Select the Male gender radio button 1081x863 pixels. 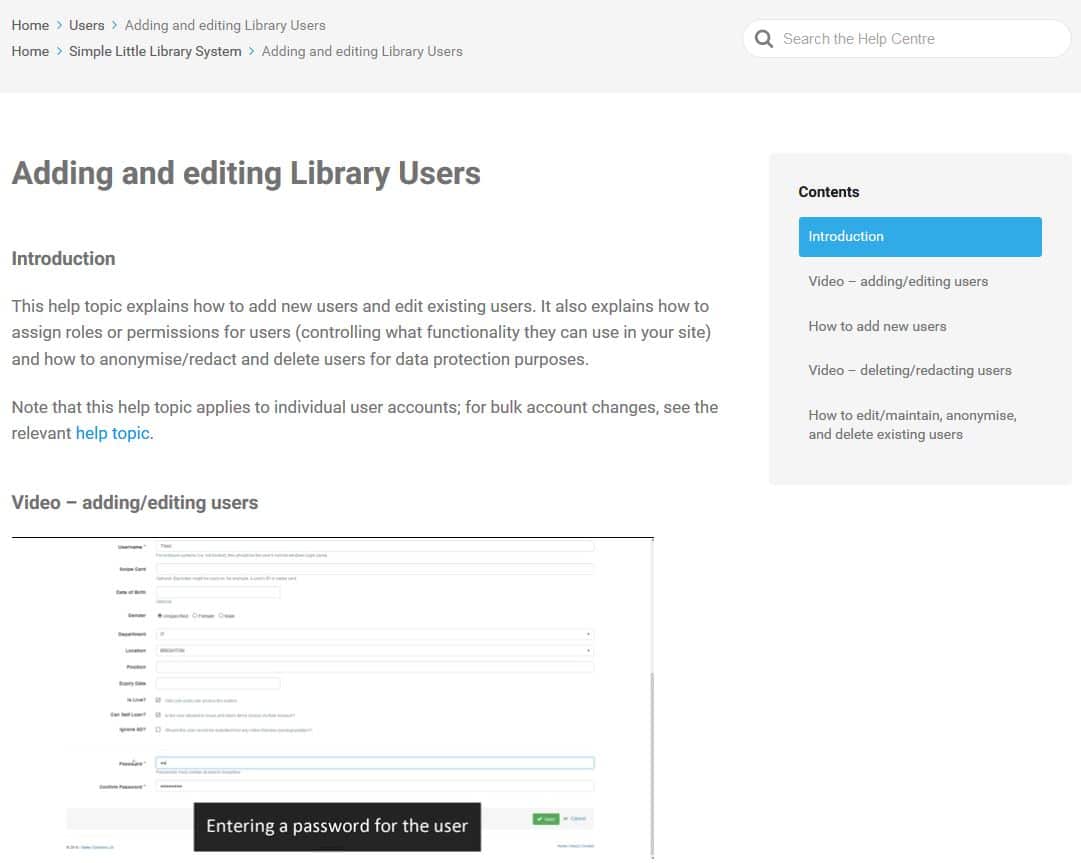221,616
